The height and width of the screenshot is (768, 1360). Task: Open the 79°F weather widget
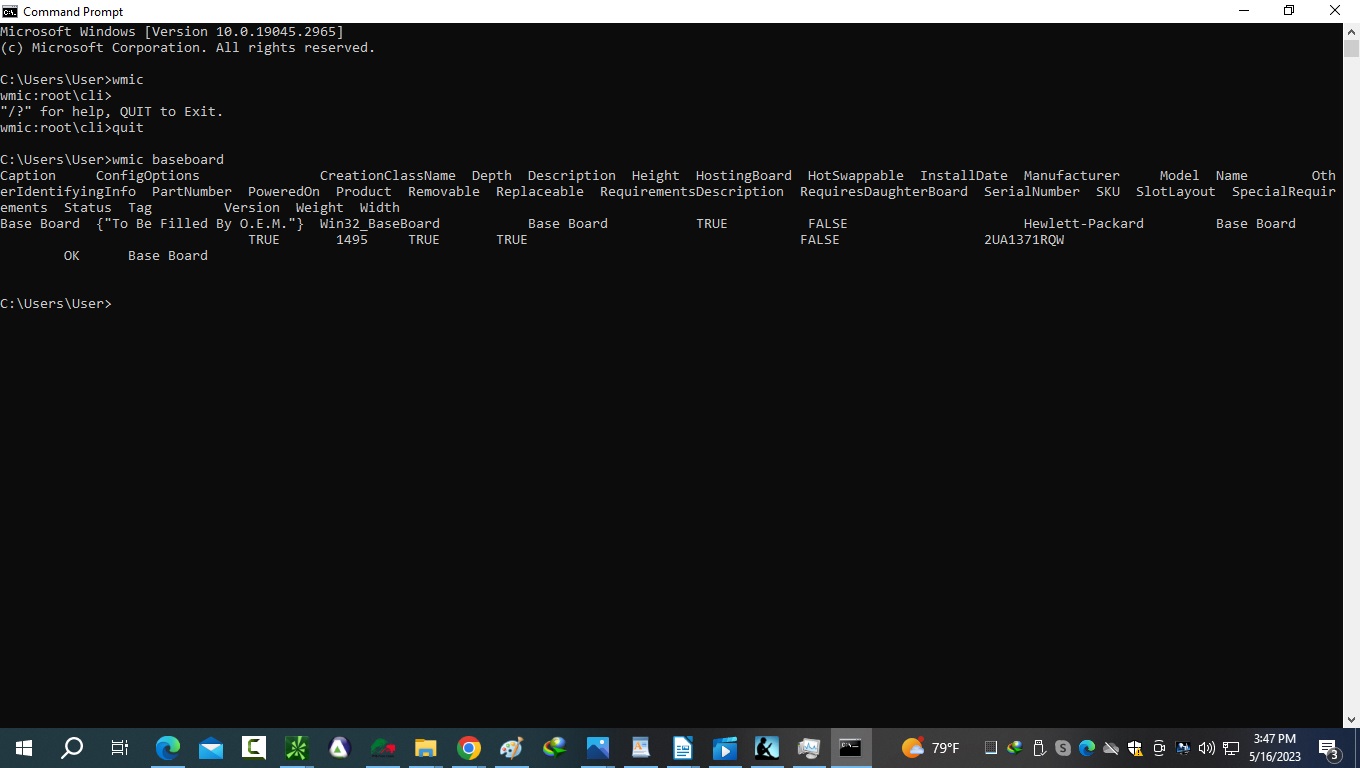(x=930, y=748)
